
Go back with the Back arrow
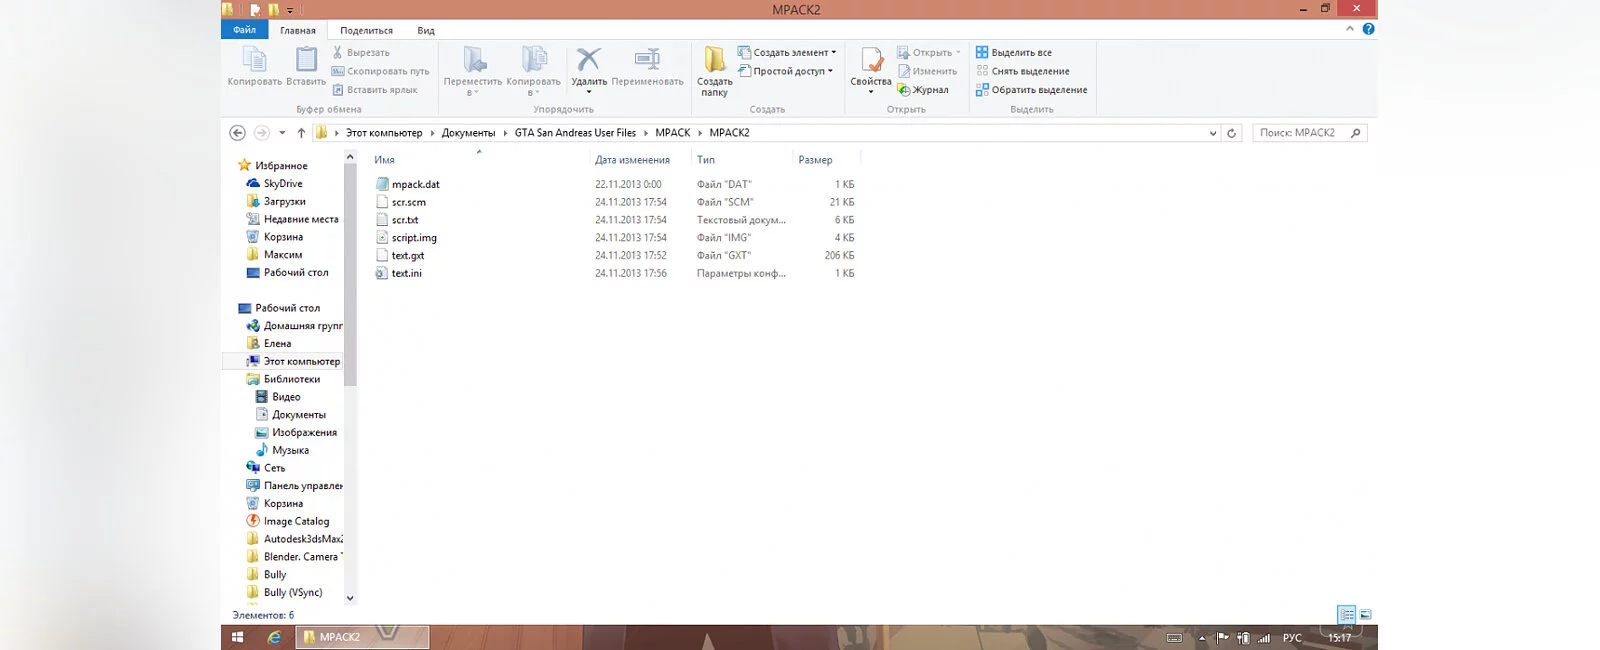[x=237, y=133]
